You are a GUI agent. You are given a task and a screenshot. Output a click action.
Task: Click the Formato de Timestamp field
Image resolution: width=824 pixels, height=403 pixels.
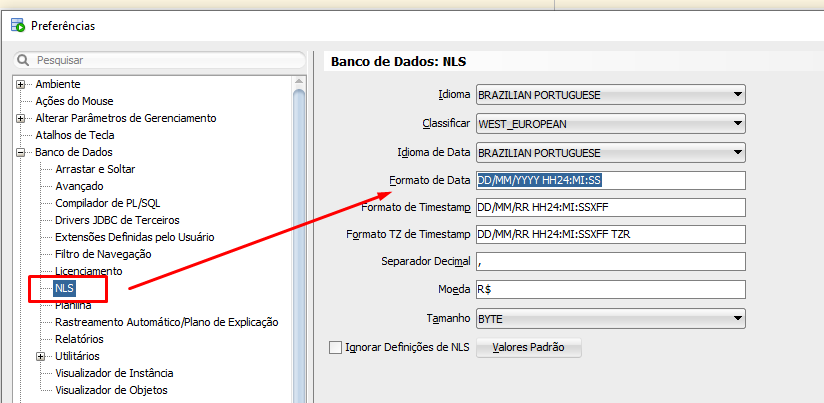(x=611, y=208)
